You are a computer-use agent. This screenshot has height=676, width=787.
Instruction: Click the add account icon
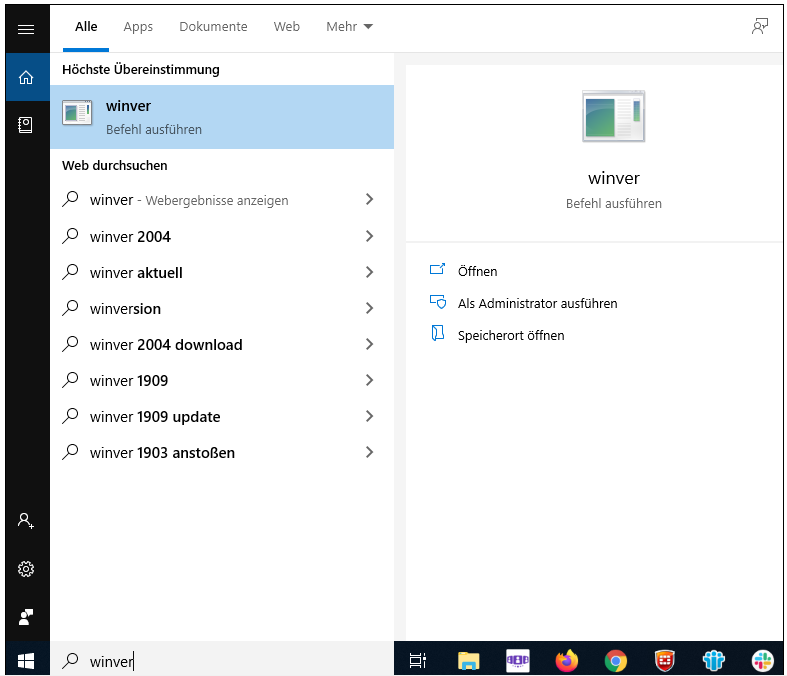point(26,521)
